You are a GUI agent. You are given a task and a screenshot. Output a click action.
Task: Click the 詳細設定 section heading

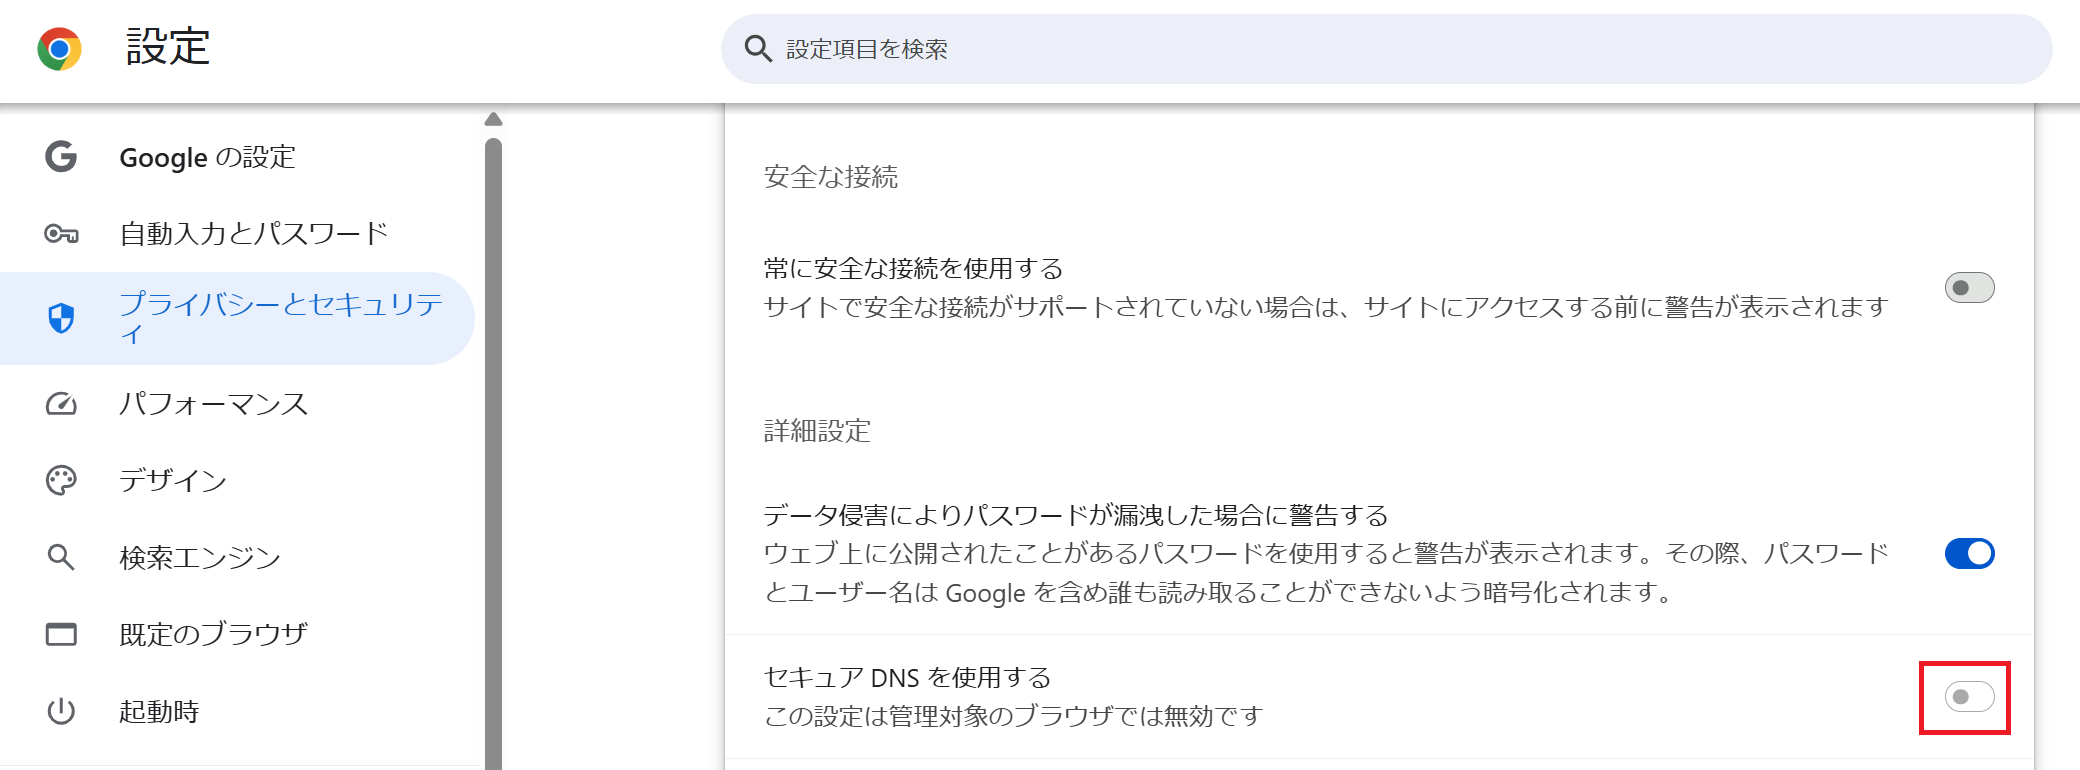tap(818, 431)
